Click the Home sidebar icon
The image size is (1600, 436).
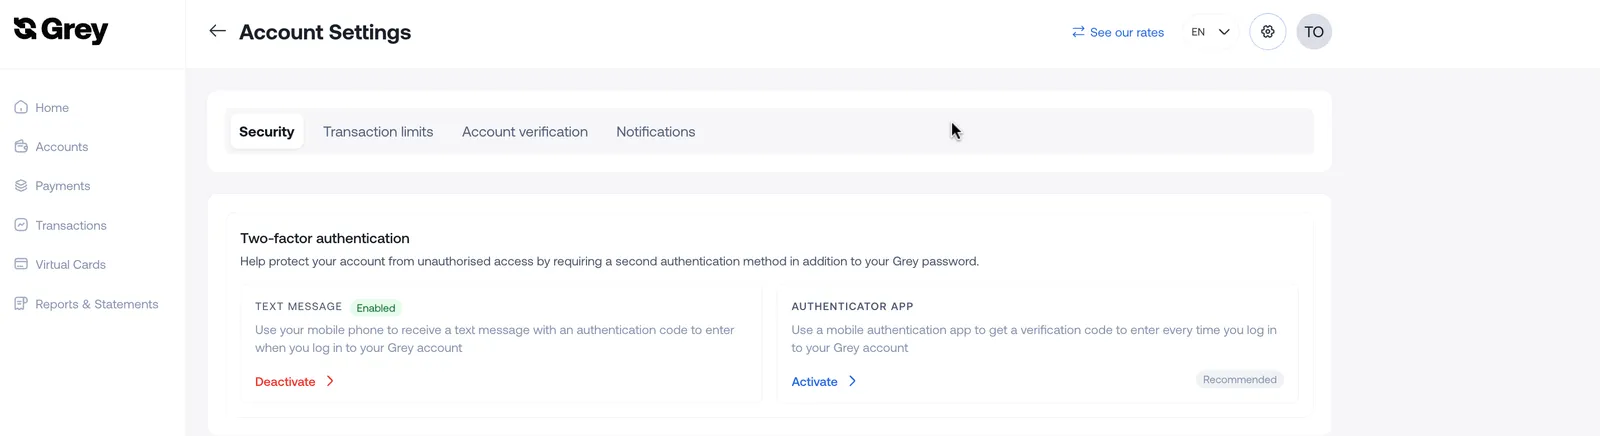click(x=21, y=107)
